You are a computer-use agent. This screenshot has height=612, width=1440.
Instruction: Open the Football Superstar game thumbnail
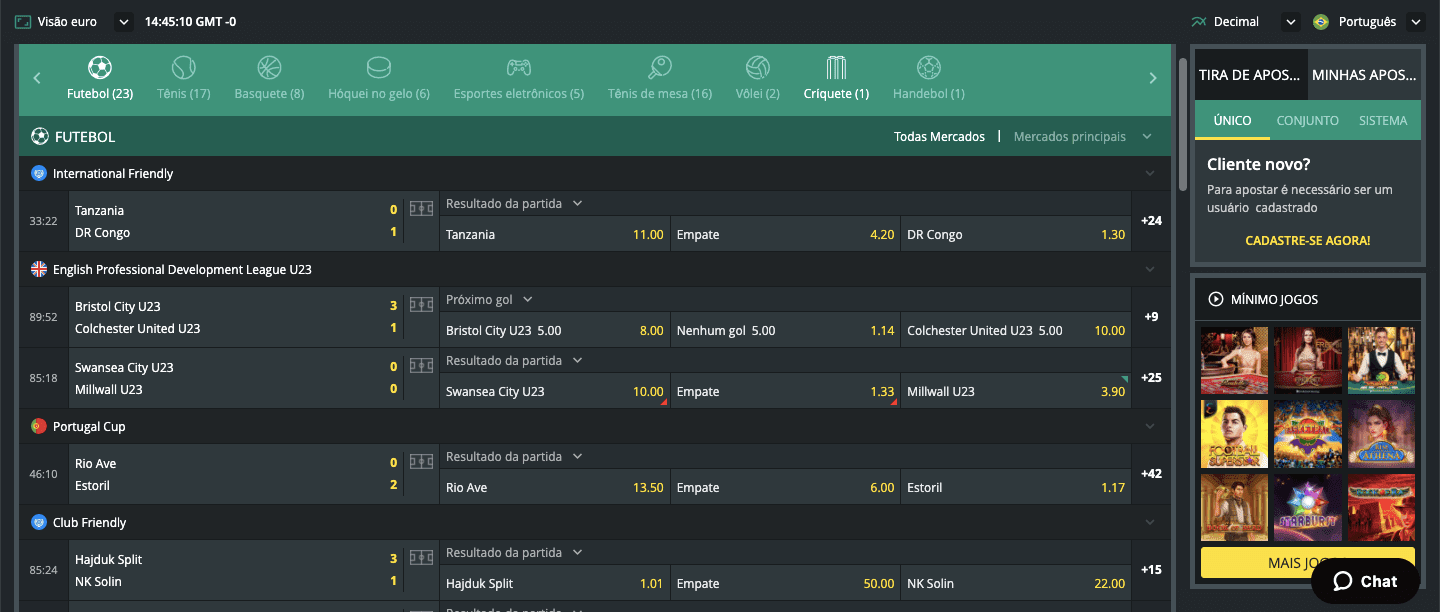click(1234, 434)
